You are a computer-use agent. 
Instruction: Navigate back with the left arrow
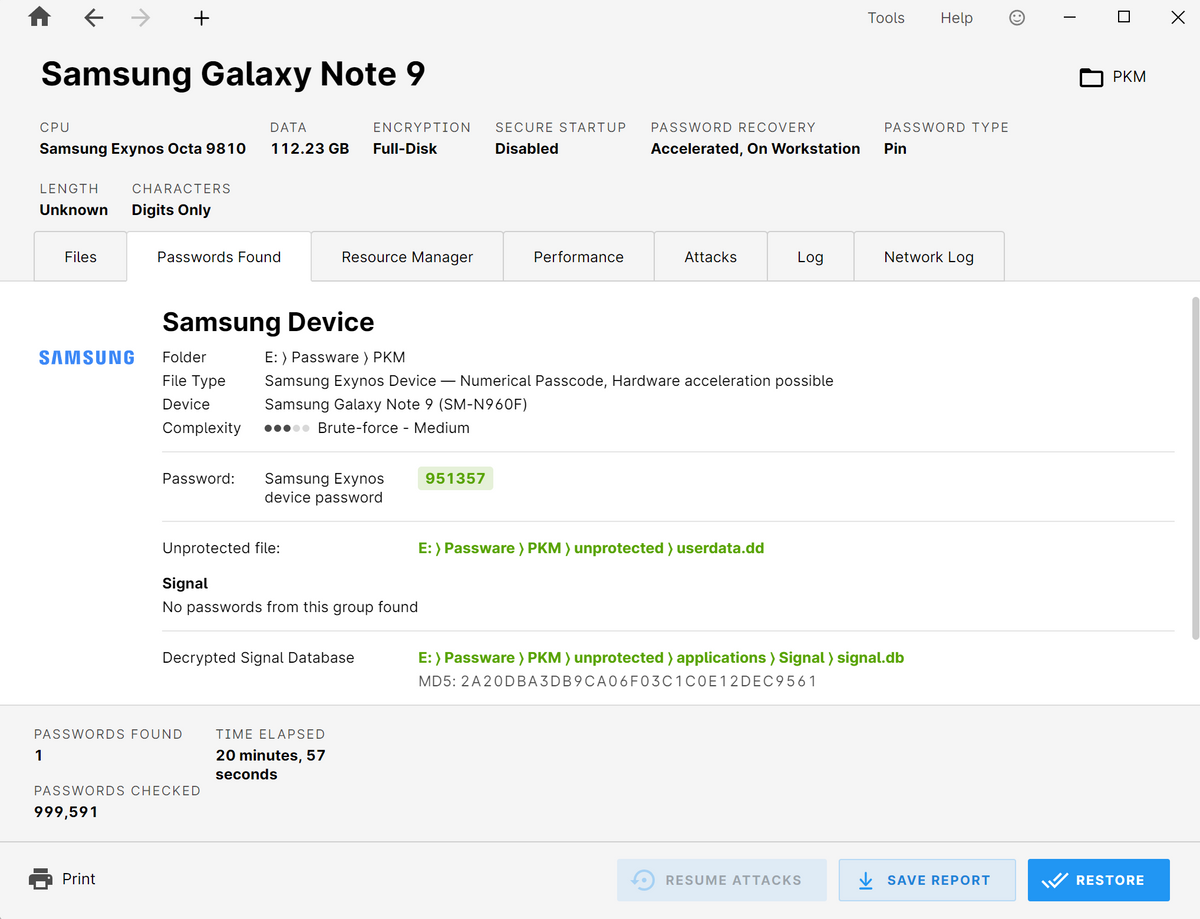tap(93, 17)
